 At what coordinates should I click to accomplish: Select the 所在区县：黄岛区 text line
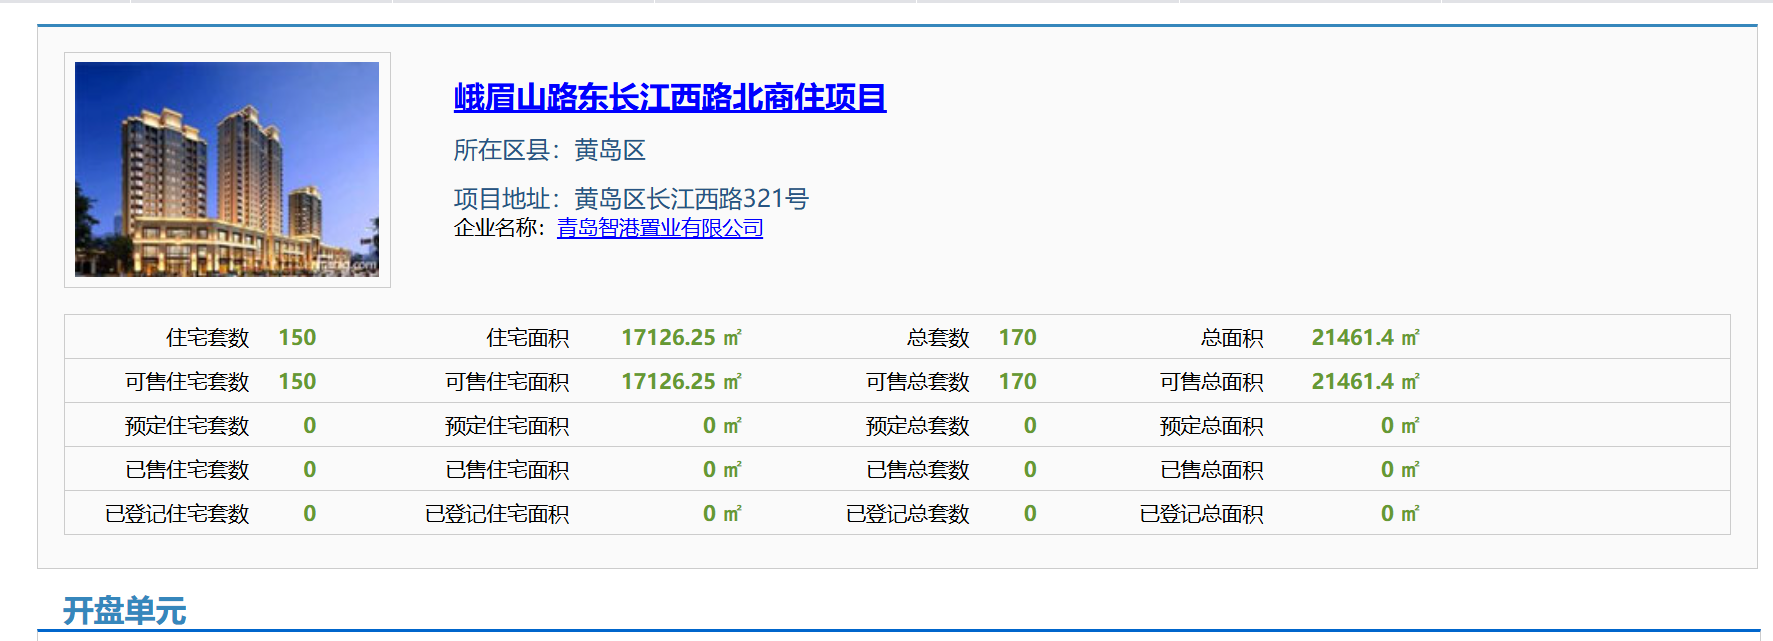(x=550, y=150)
